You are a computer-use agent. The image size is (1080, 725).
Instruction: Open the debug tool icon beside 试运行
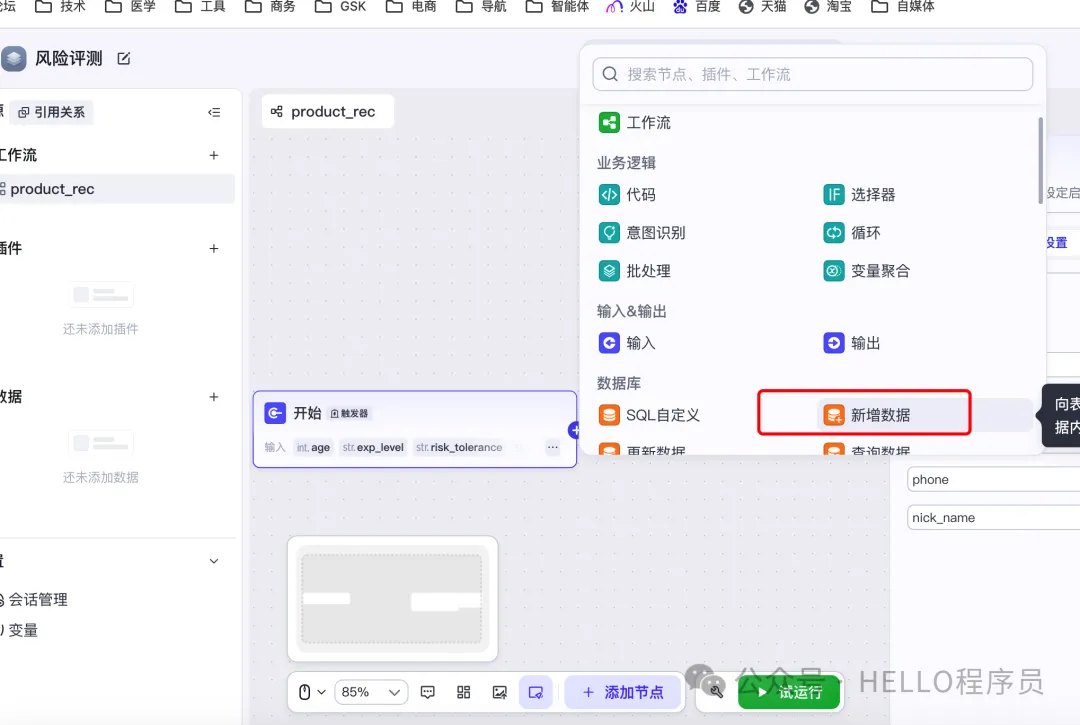(716, 692)
